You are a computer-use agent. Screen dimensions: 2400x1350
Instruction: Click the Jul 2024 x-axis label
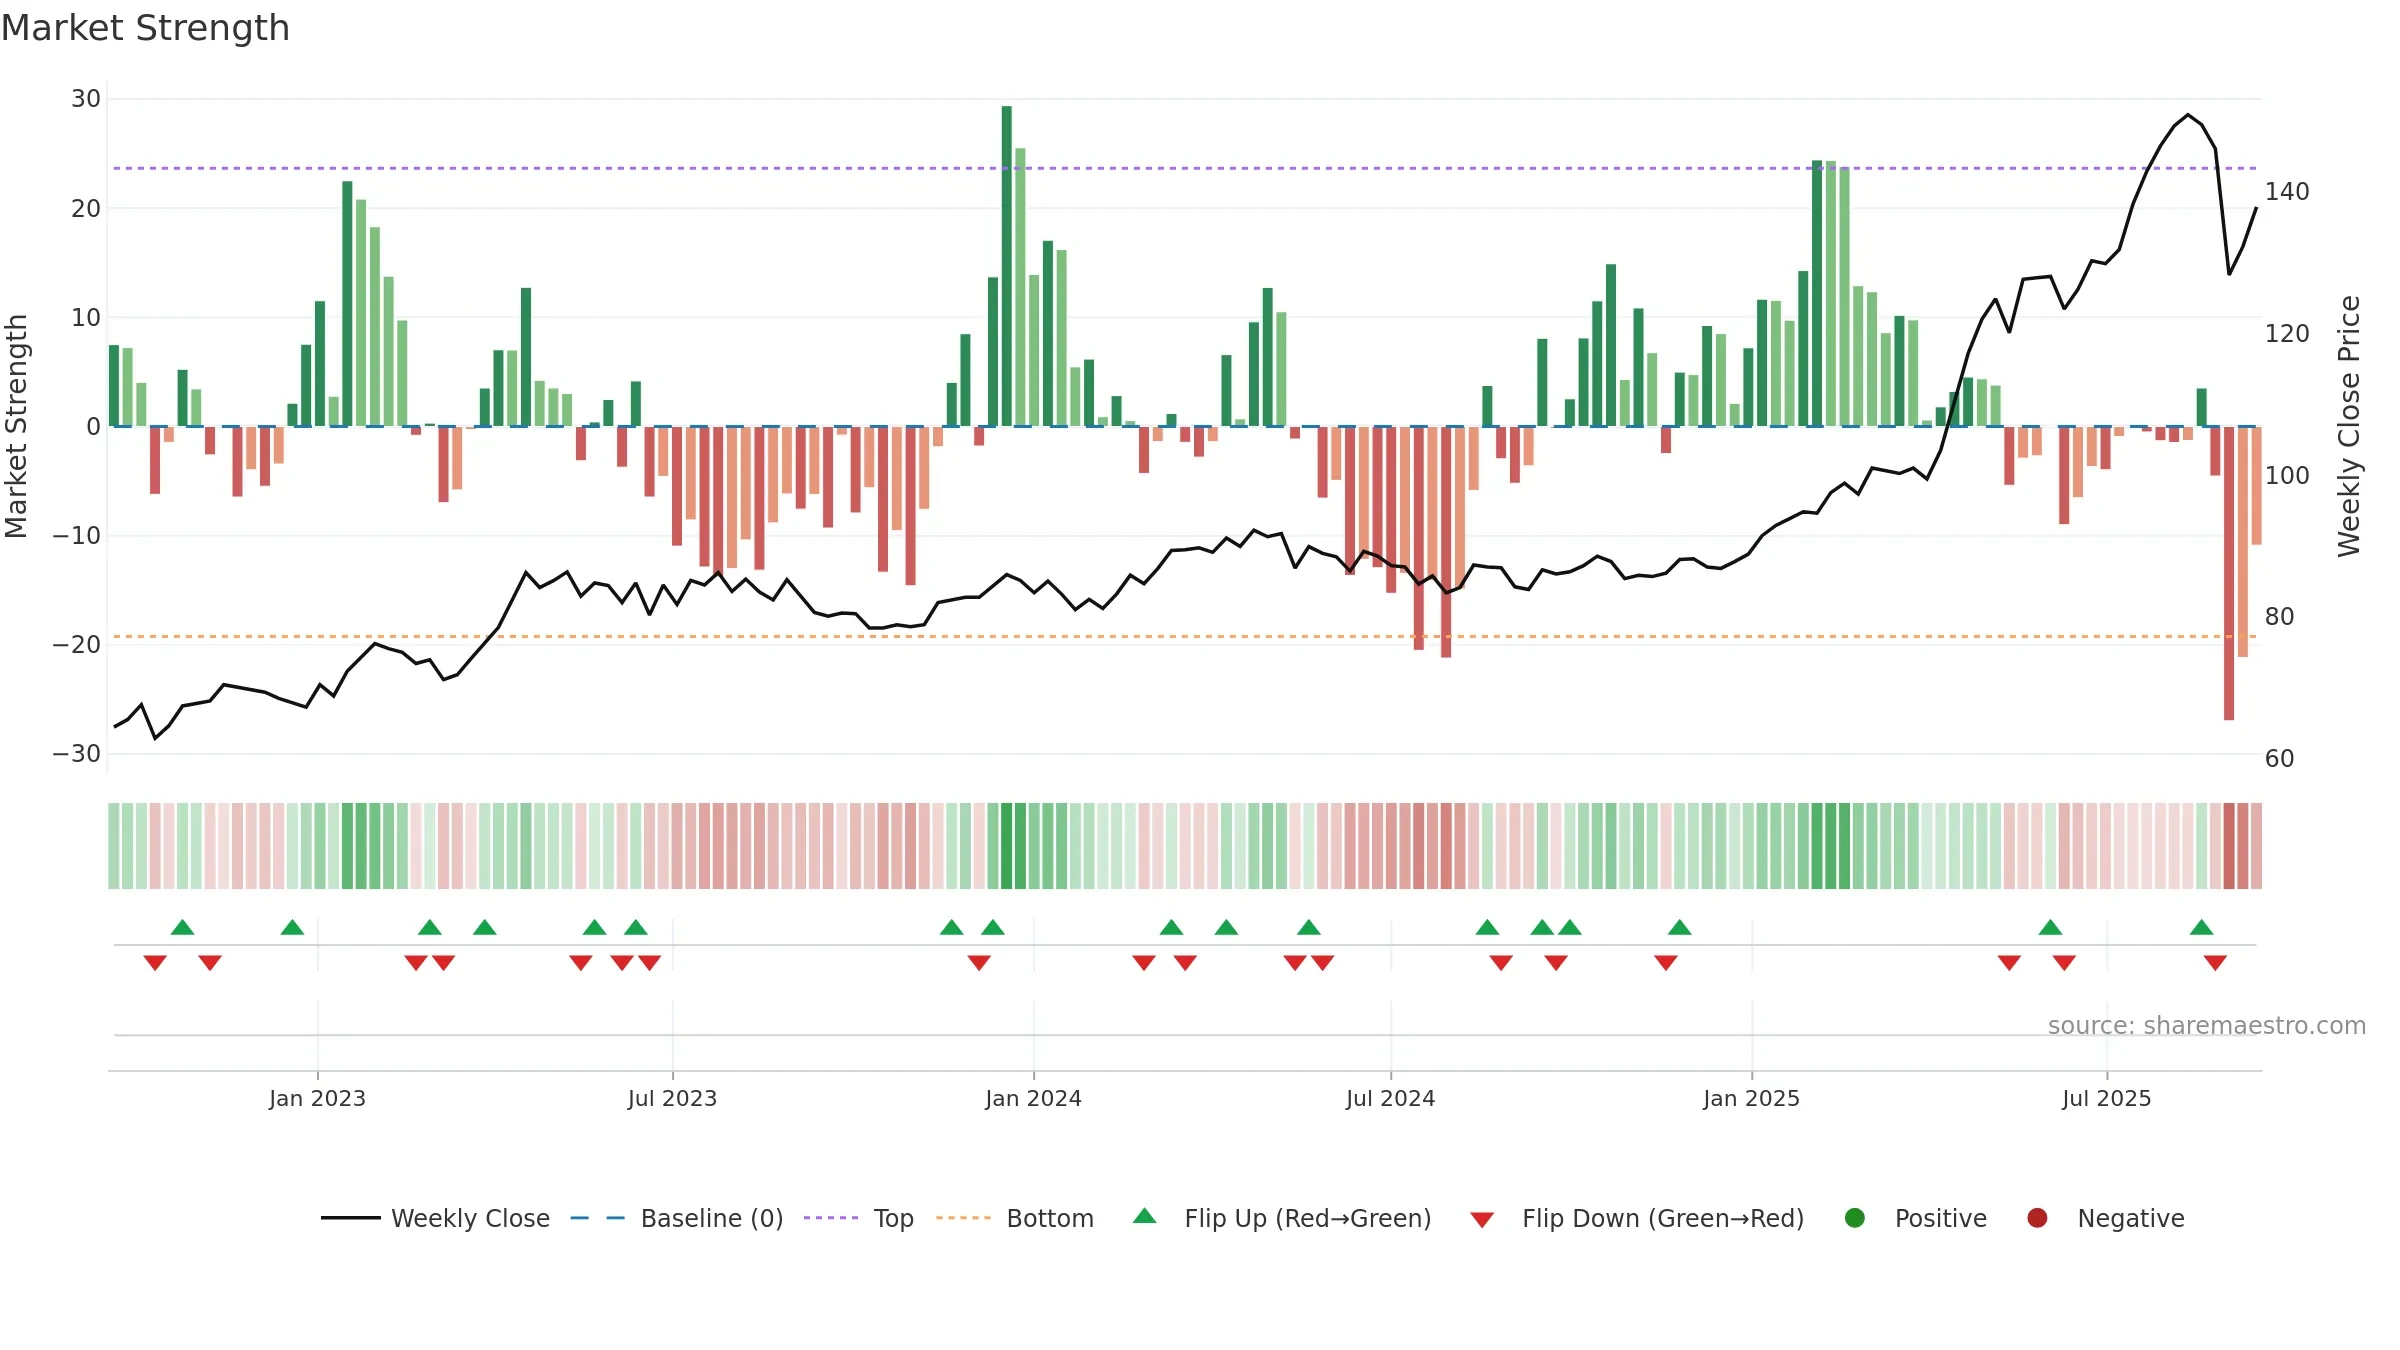pyautogui.click(x=1390, y=1099)
